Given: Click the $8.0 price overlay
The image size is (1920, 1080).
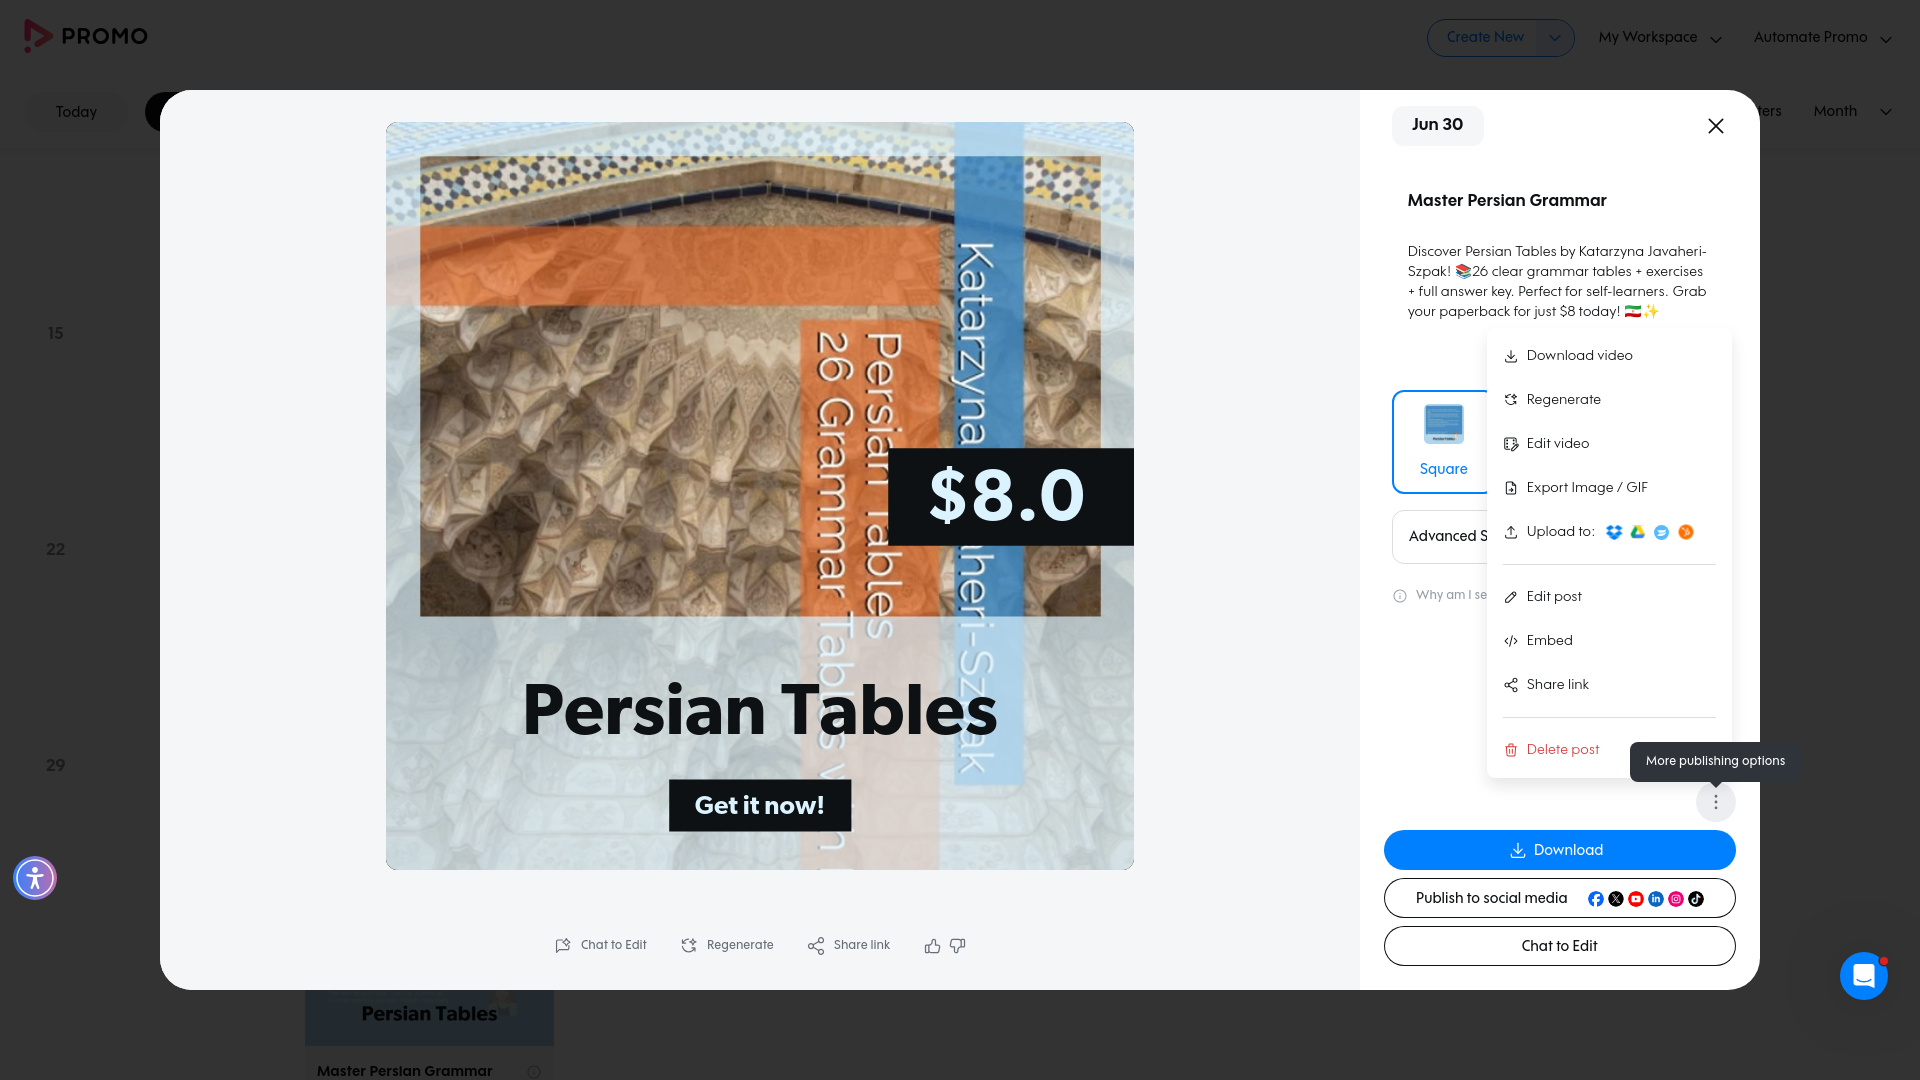Looking at the screenshot, I should point(1010,496).
